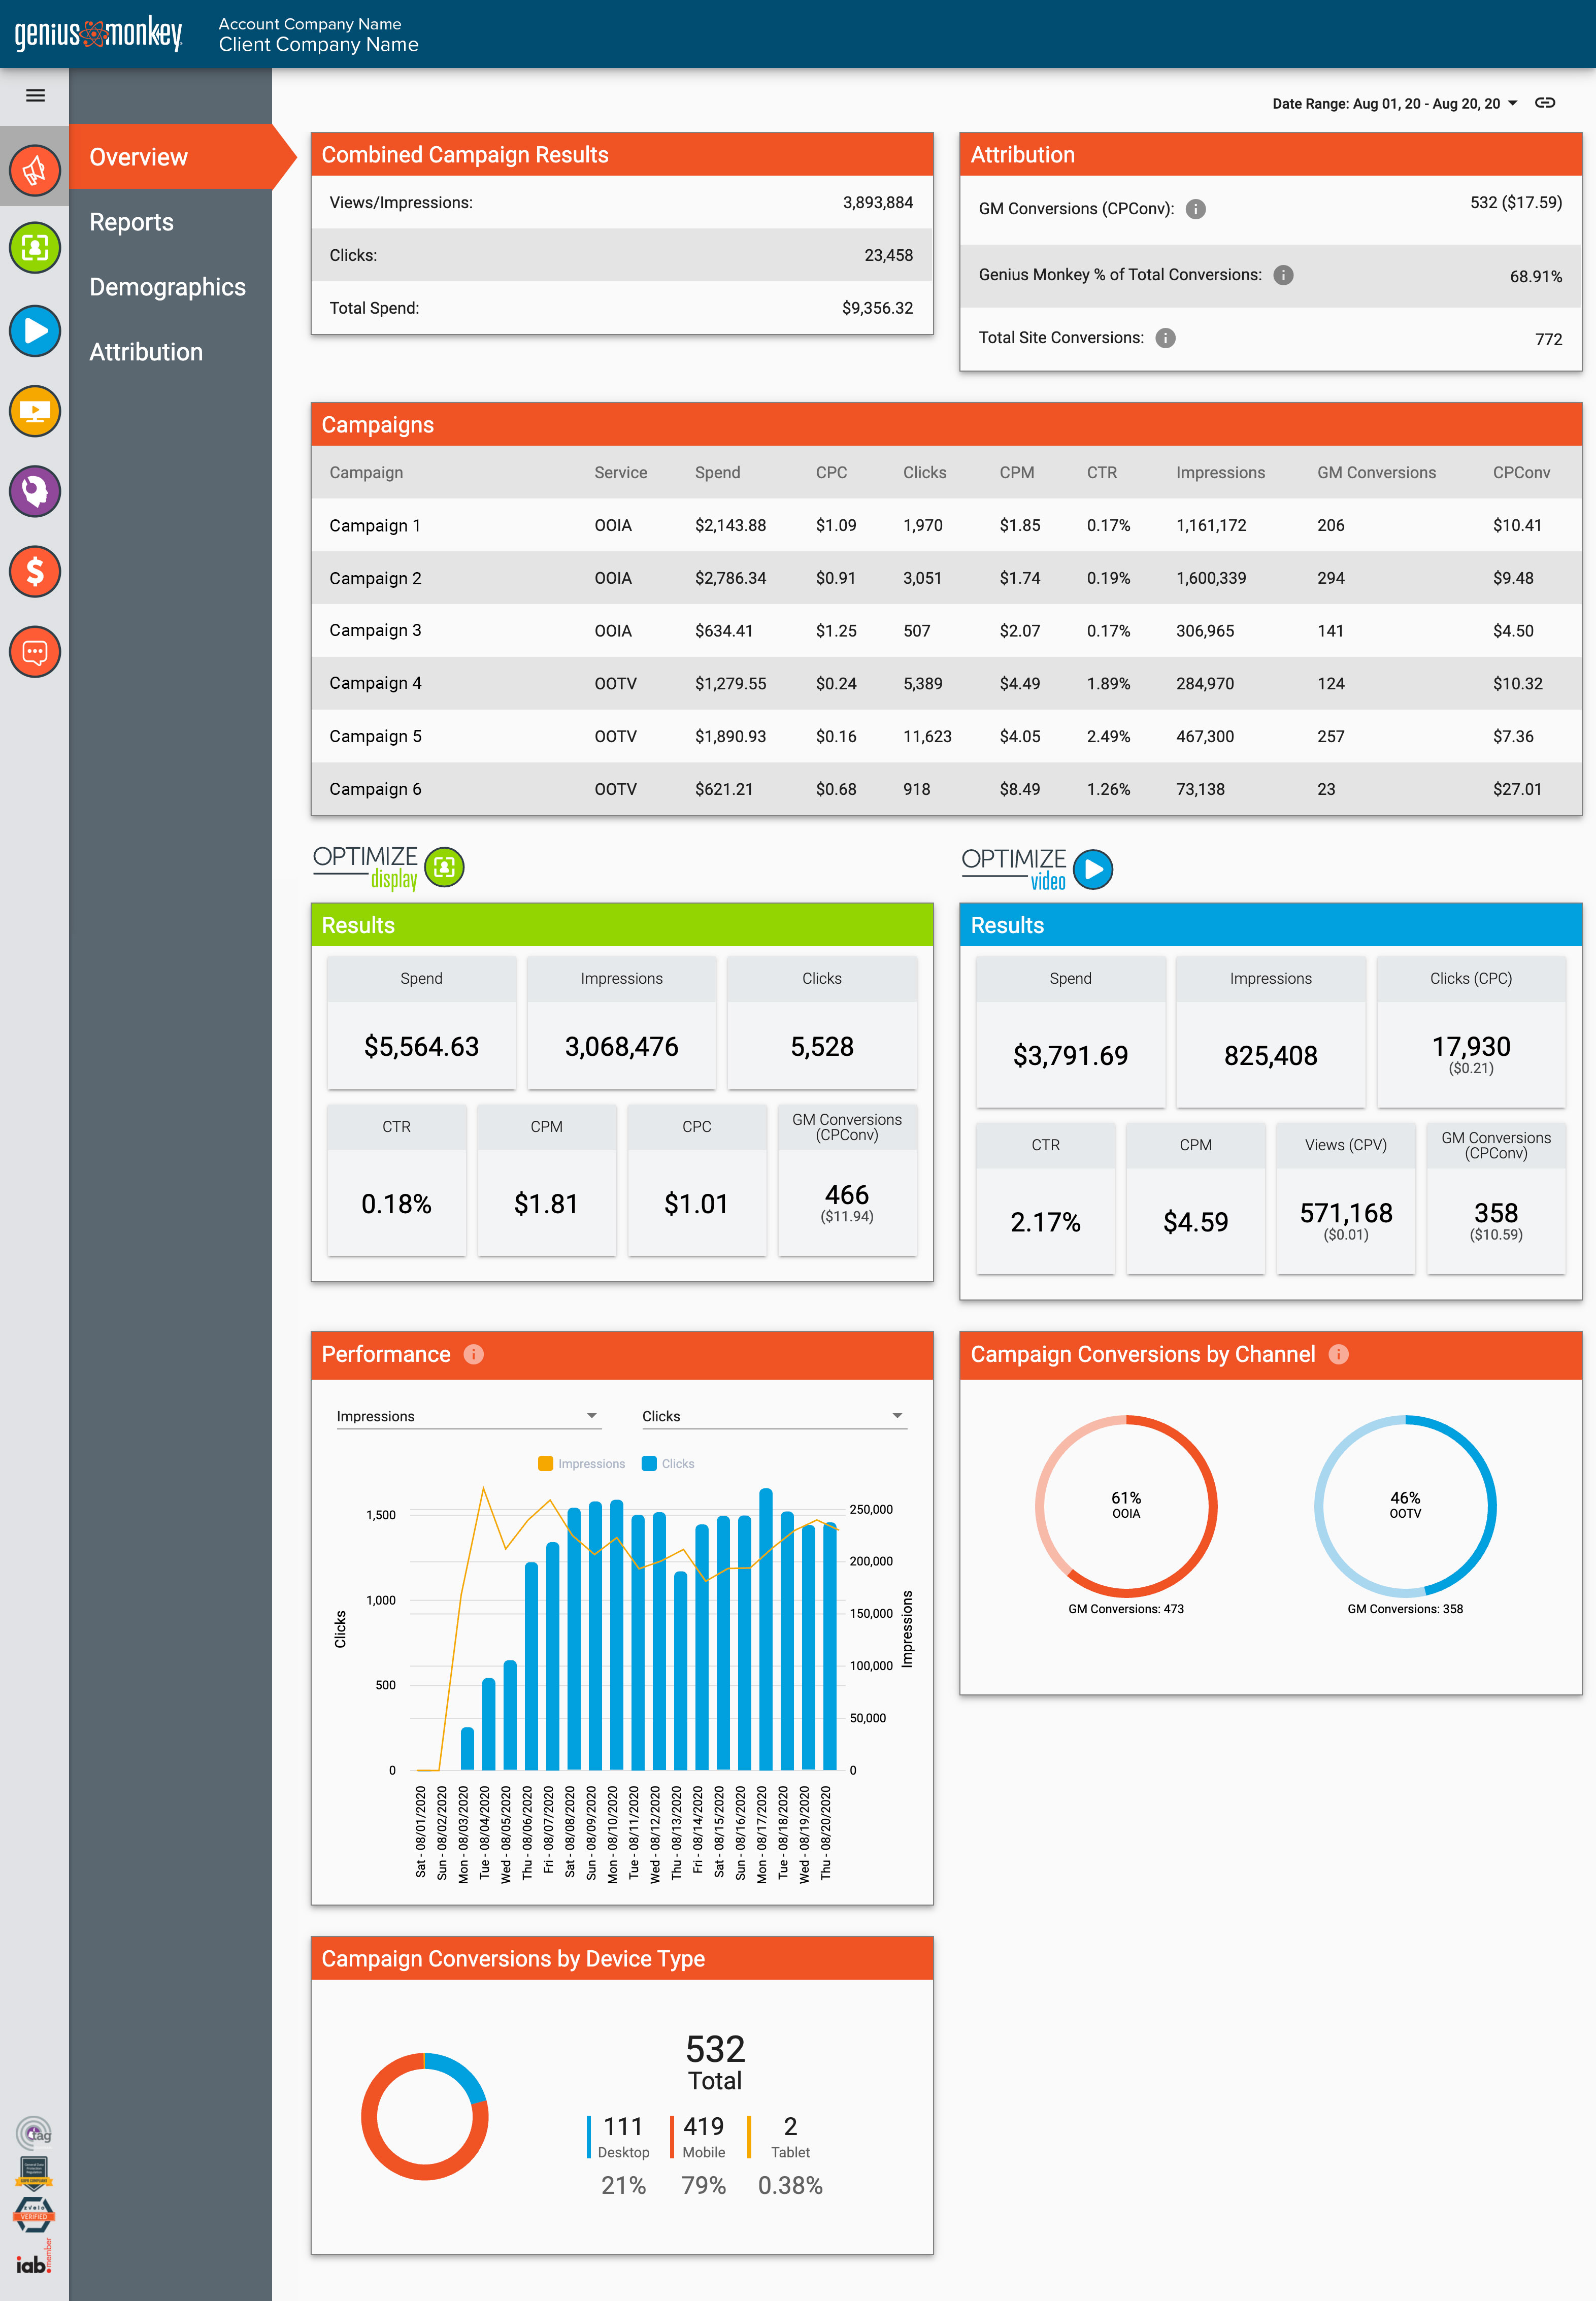Viewport: 1596px width, 2301px height.
Task: Click the Conversions by Channel info icon
Action: coord(1338,1354)
